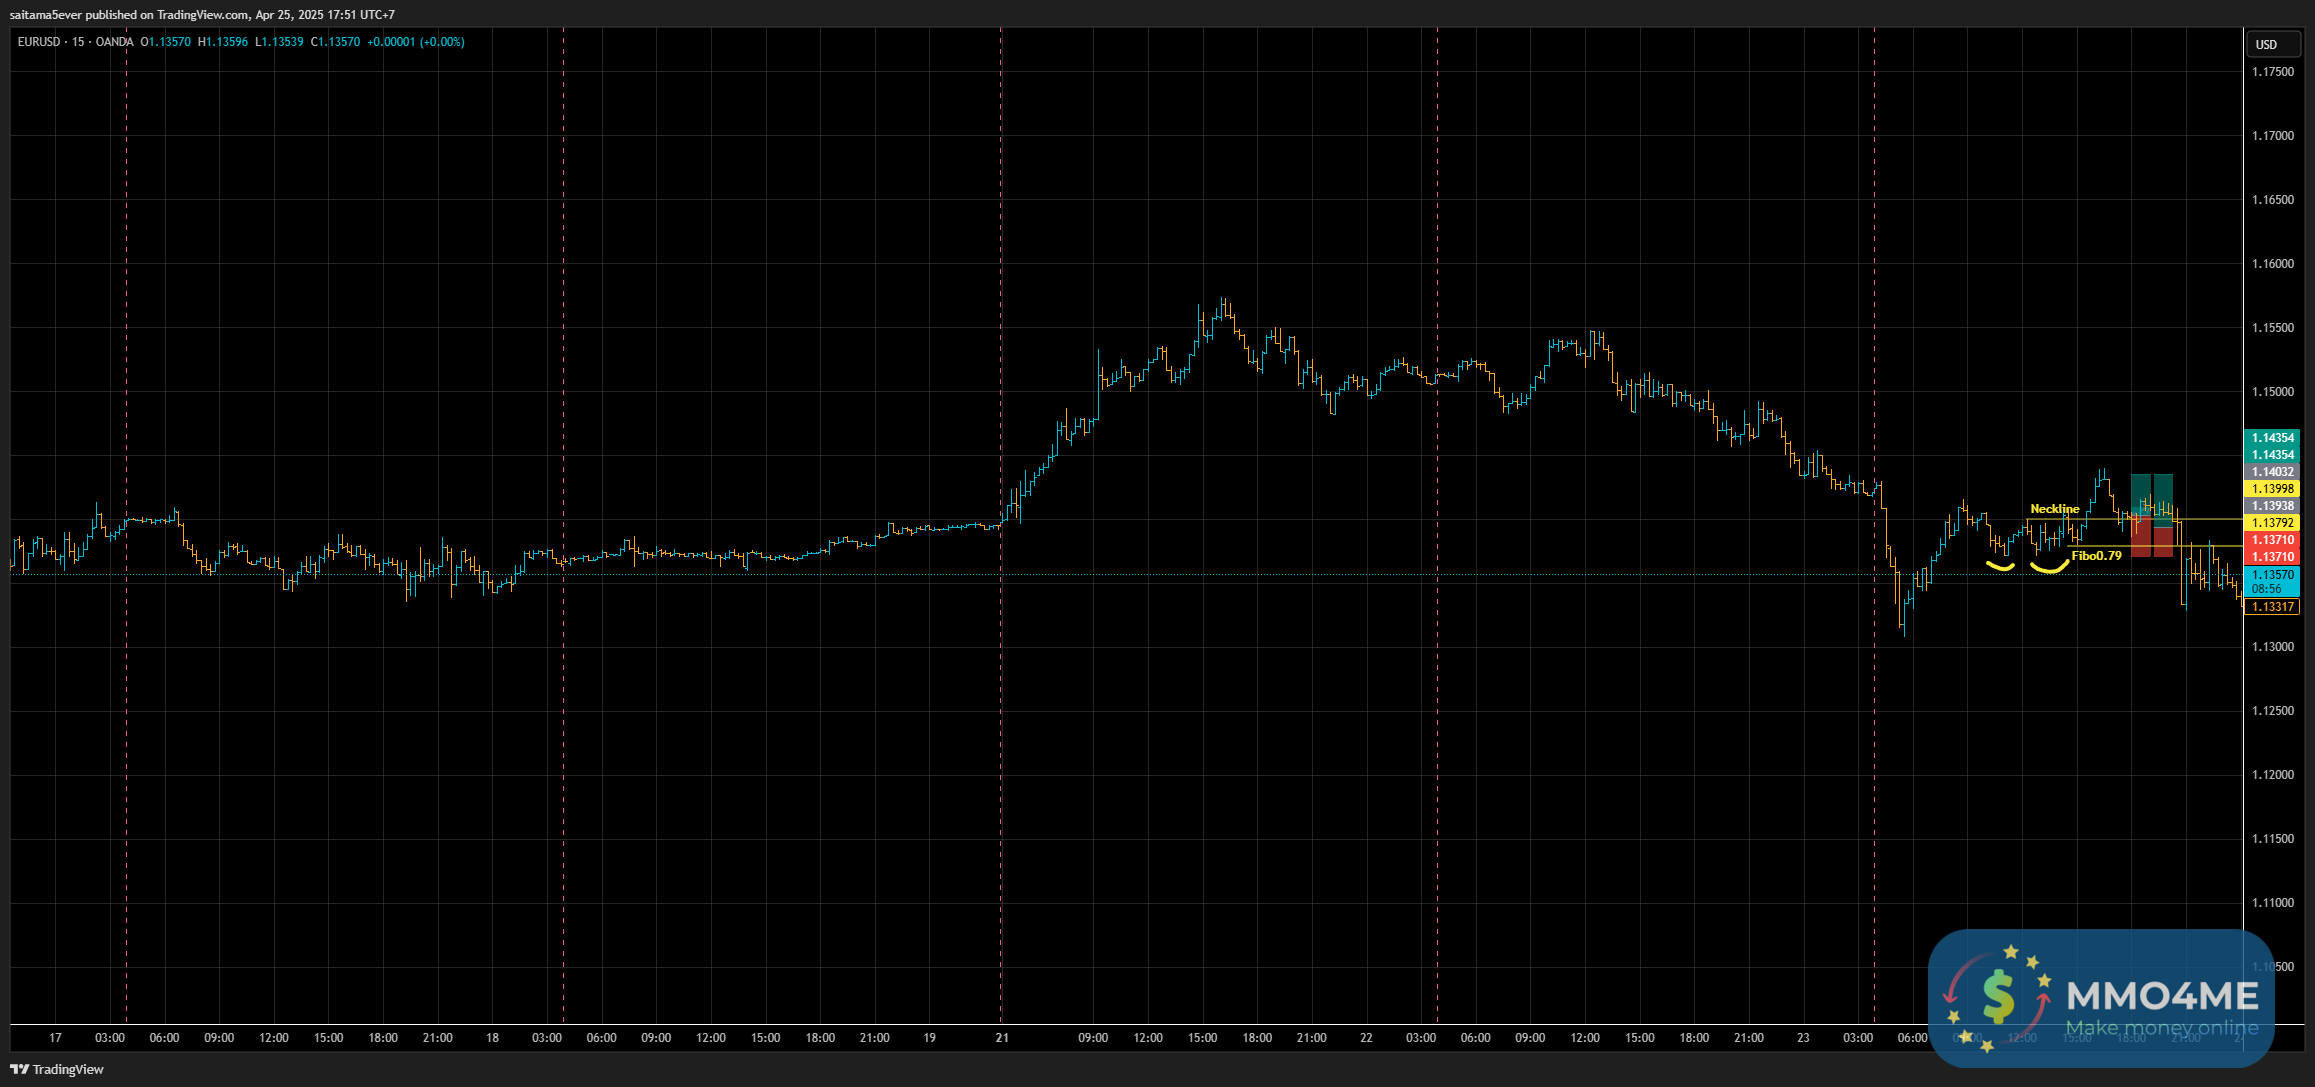Click the orange outlined 1.13317 price label
This screenshot has width=2315, height=1087.
pyautogui.click(x=2272, y=607)
